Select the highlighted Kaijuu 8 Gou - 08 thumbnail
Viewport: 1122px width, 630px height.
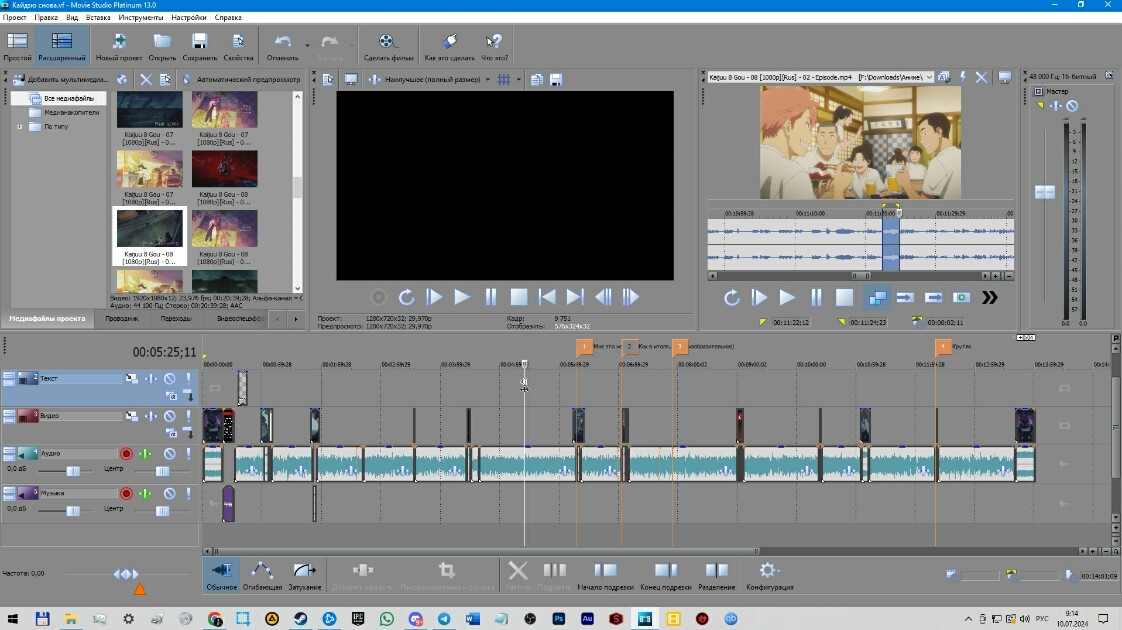click(150, 236)
